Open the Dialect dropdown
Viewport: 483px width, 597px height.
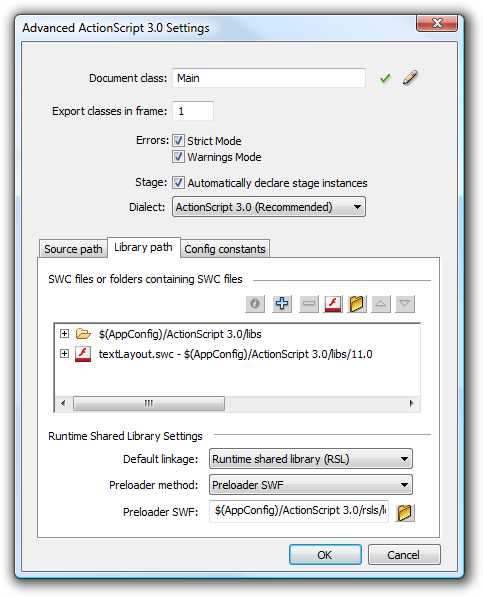pos(269,207)
